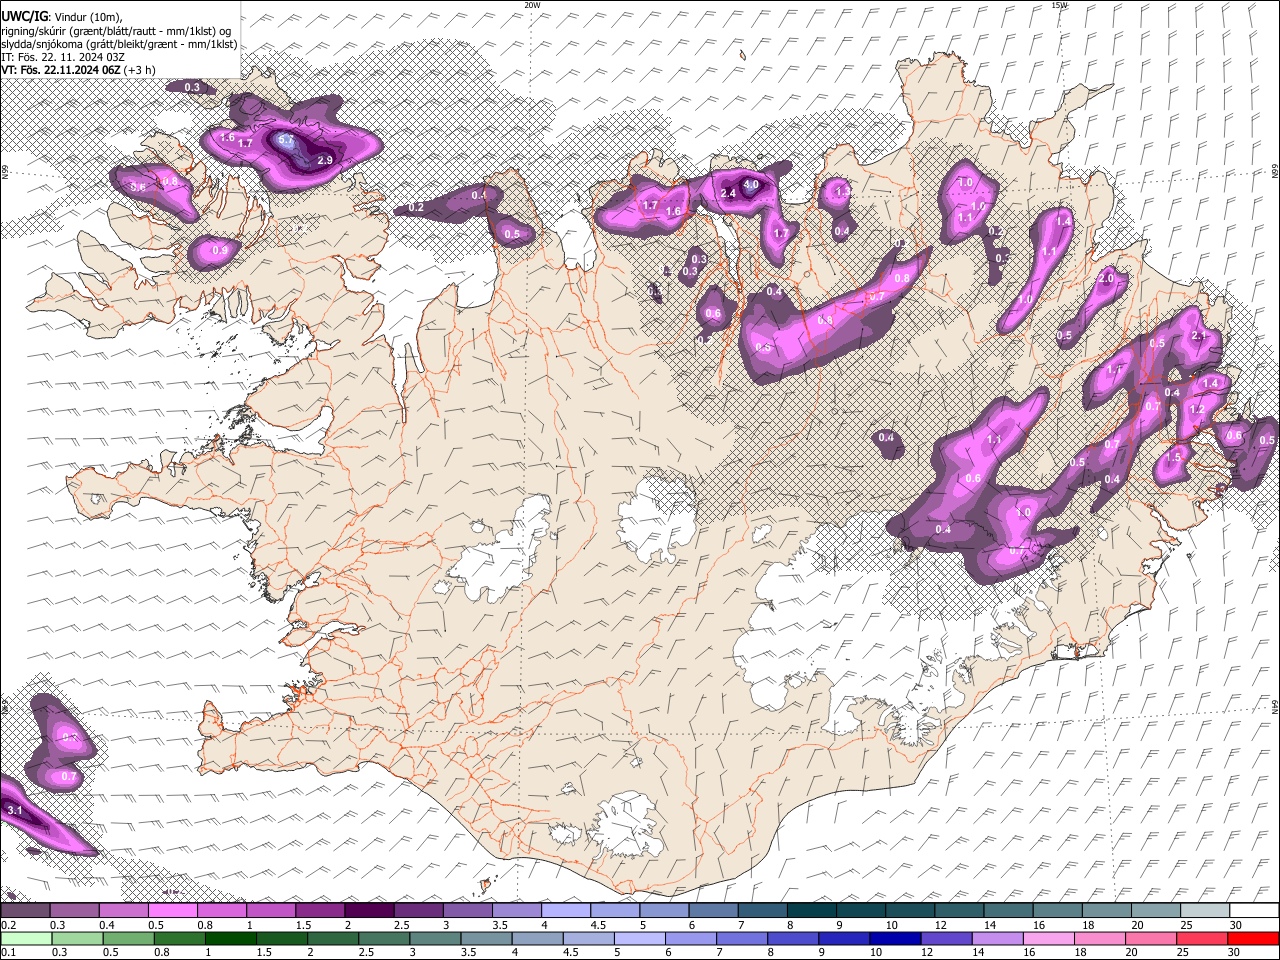Click the 'UWC/IG' title text

point(24,16)
